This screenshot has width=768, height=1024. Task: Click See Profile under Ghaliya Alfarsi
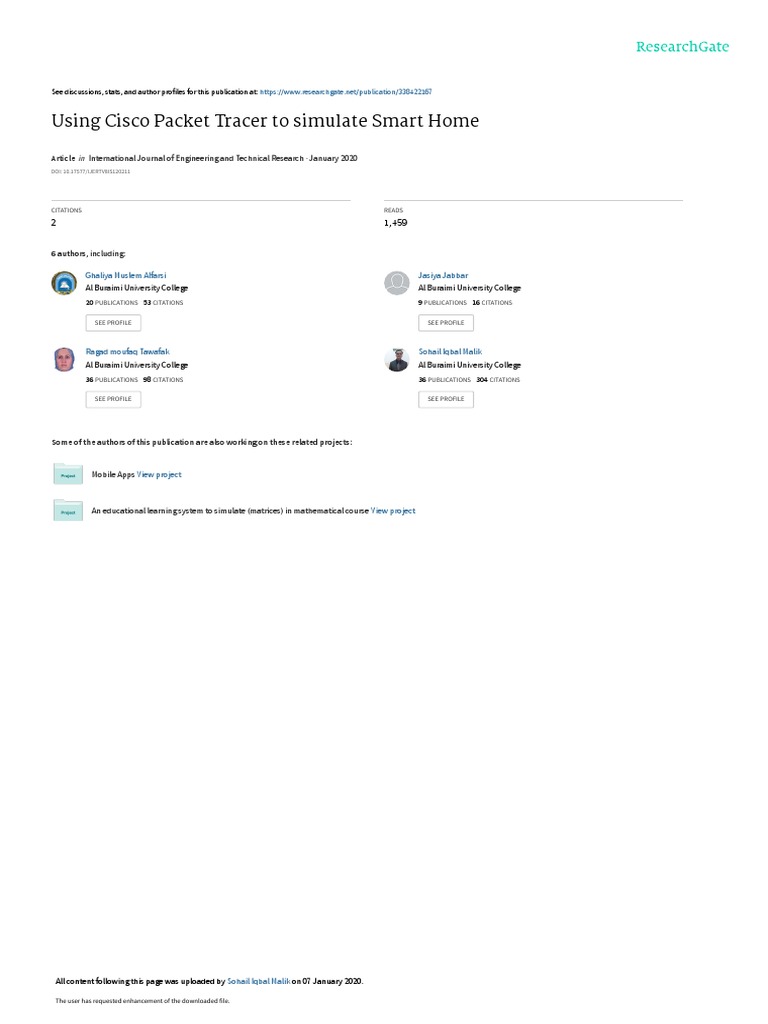pos(113,323)
